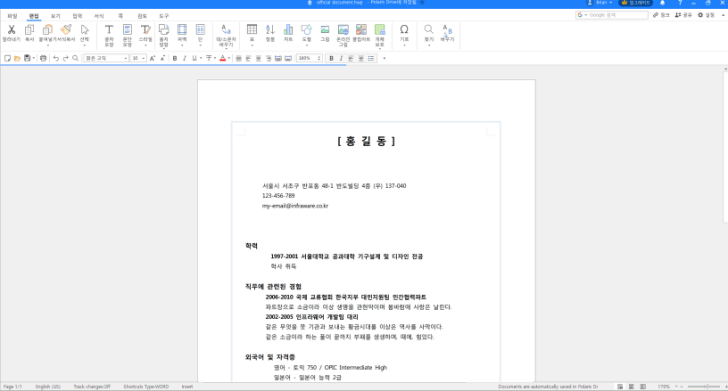Click the Cut (scissors) tool
This screenshot has width=728, height=391.
(x=12, y=33)
